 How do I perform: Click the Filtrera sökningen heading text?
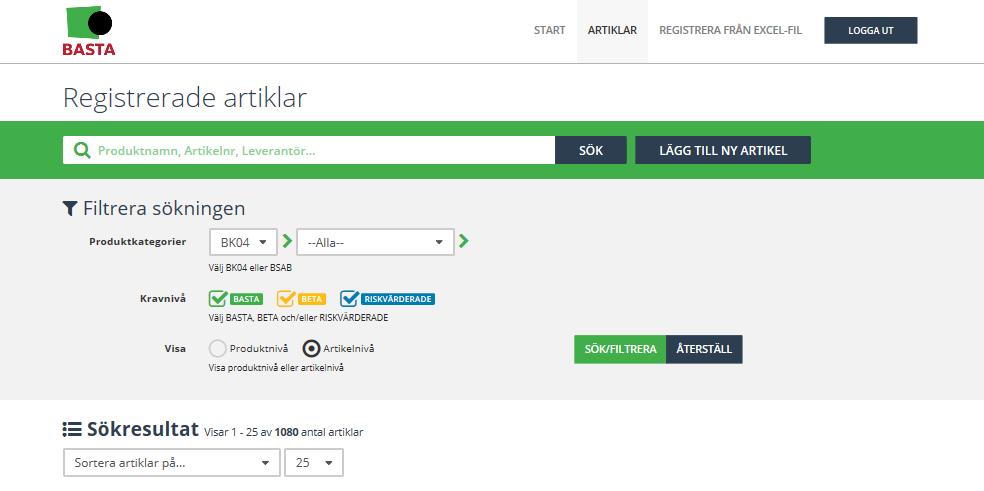point(164,208)
